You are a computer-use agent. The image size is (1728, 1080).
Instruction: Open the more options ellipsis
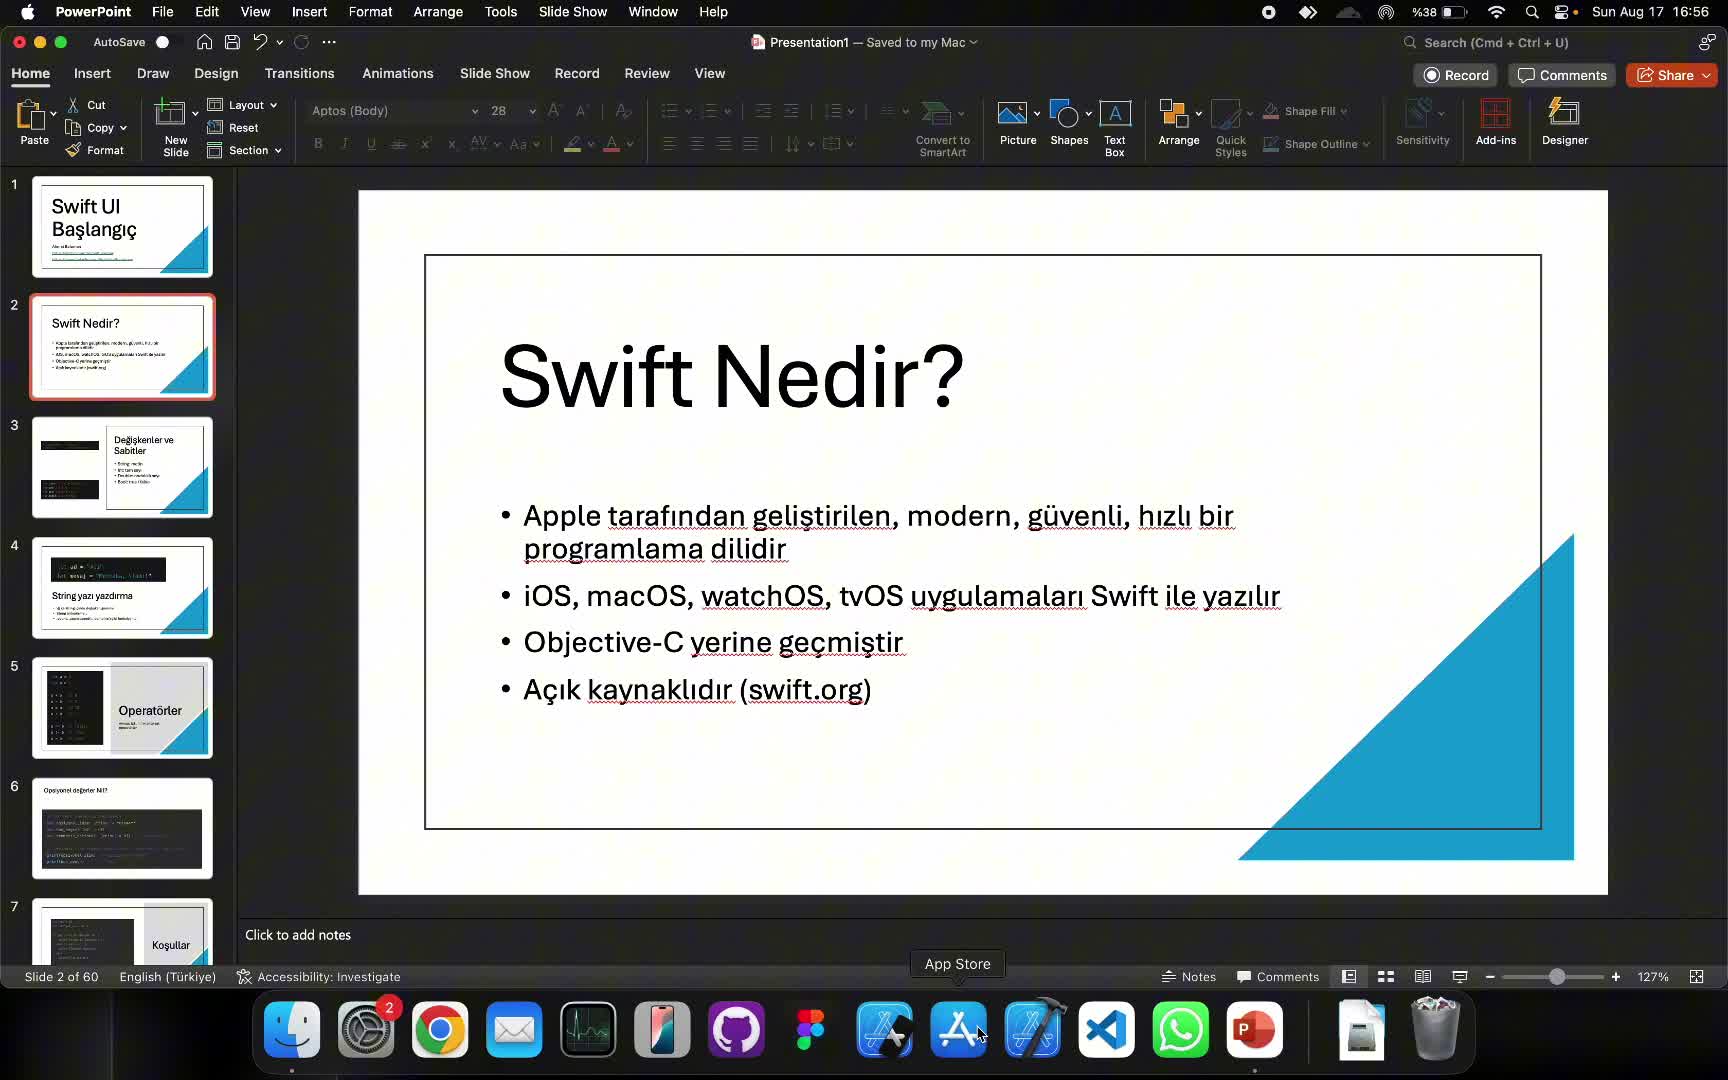click(x=329, y=42)
